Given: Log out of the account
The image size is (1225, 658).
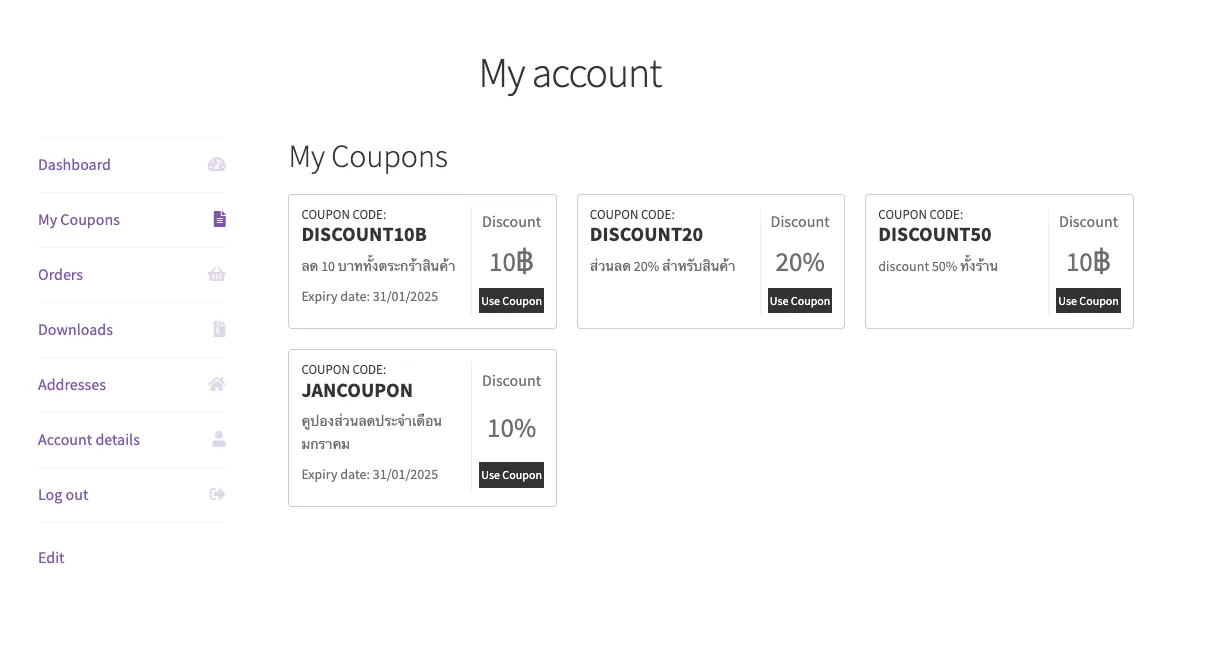Looking at the screenshot, I should click(x=63, y=495).
